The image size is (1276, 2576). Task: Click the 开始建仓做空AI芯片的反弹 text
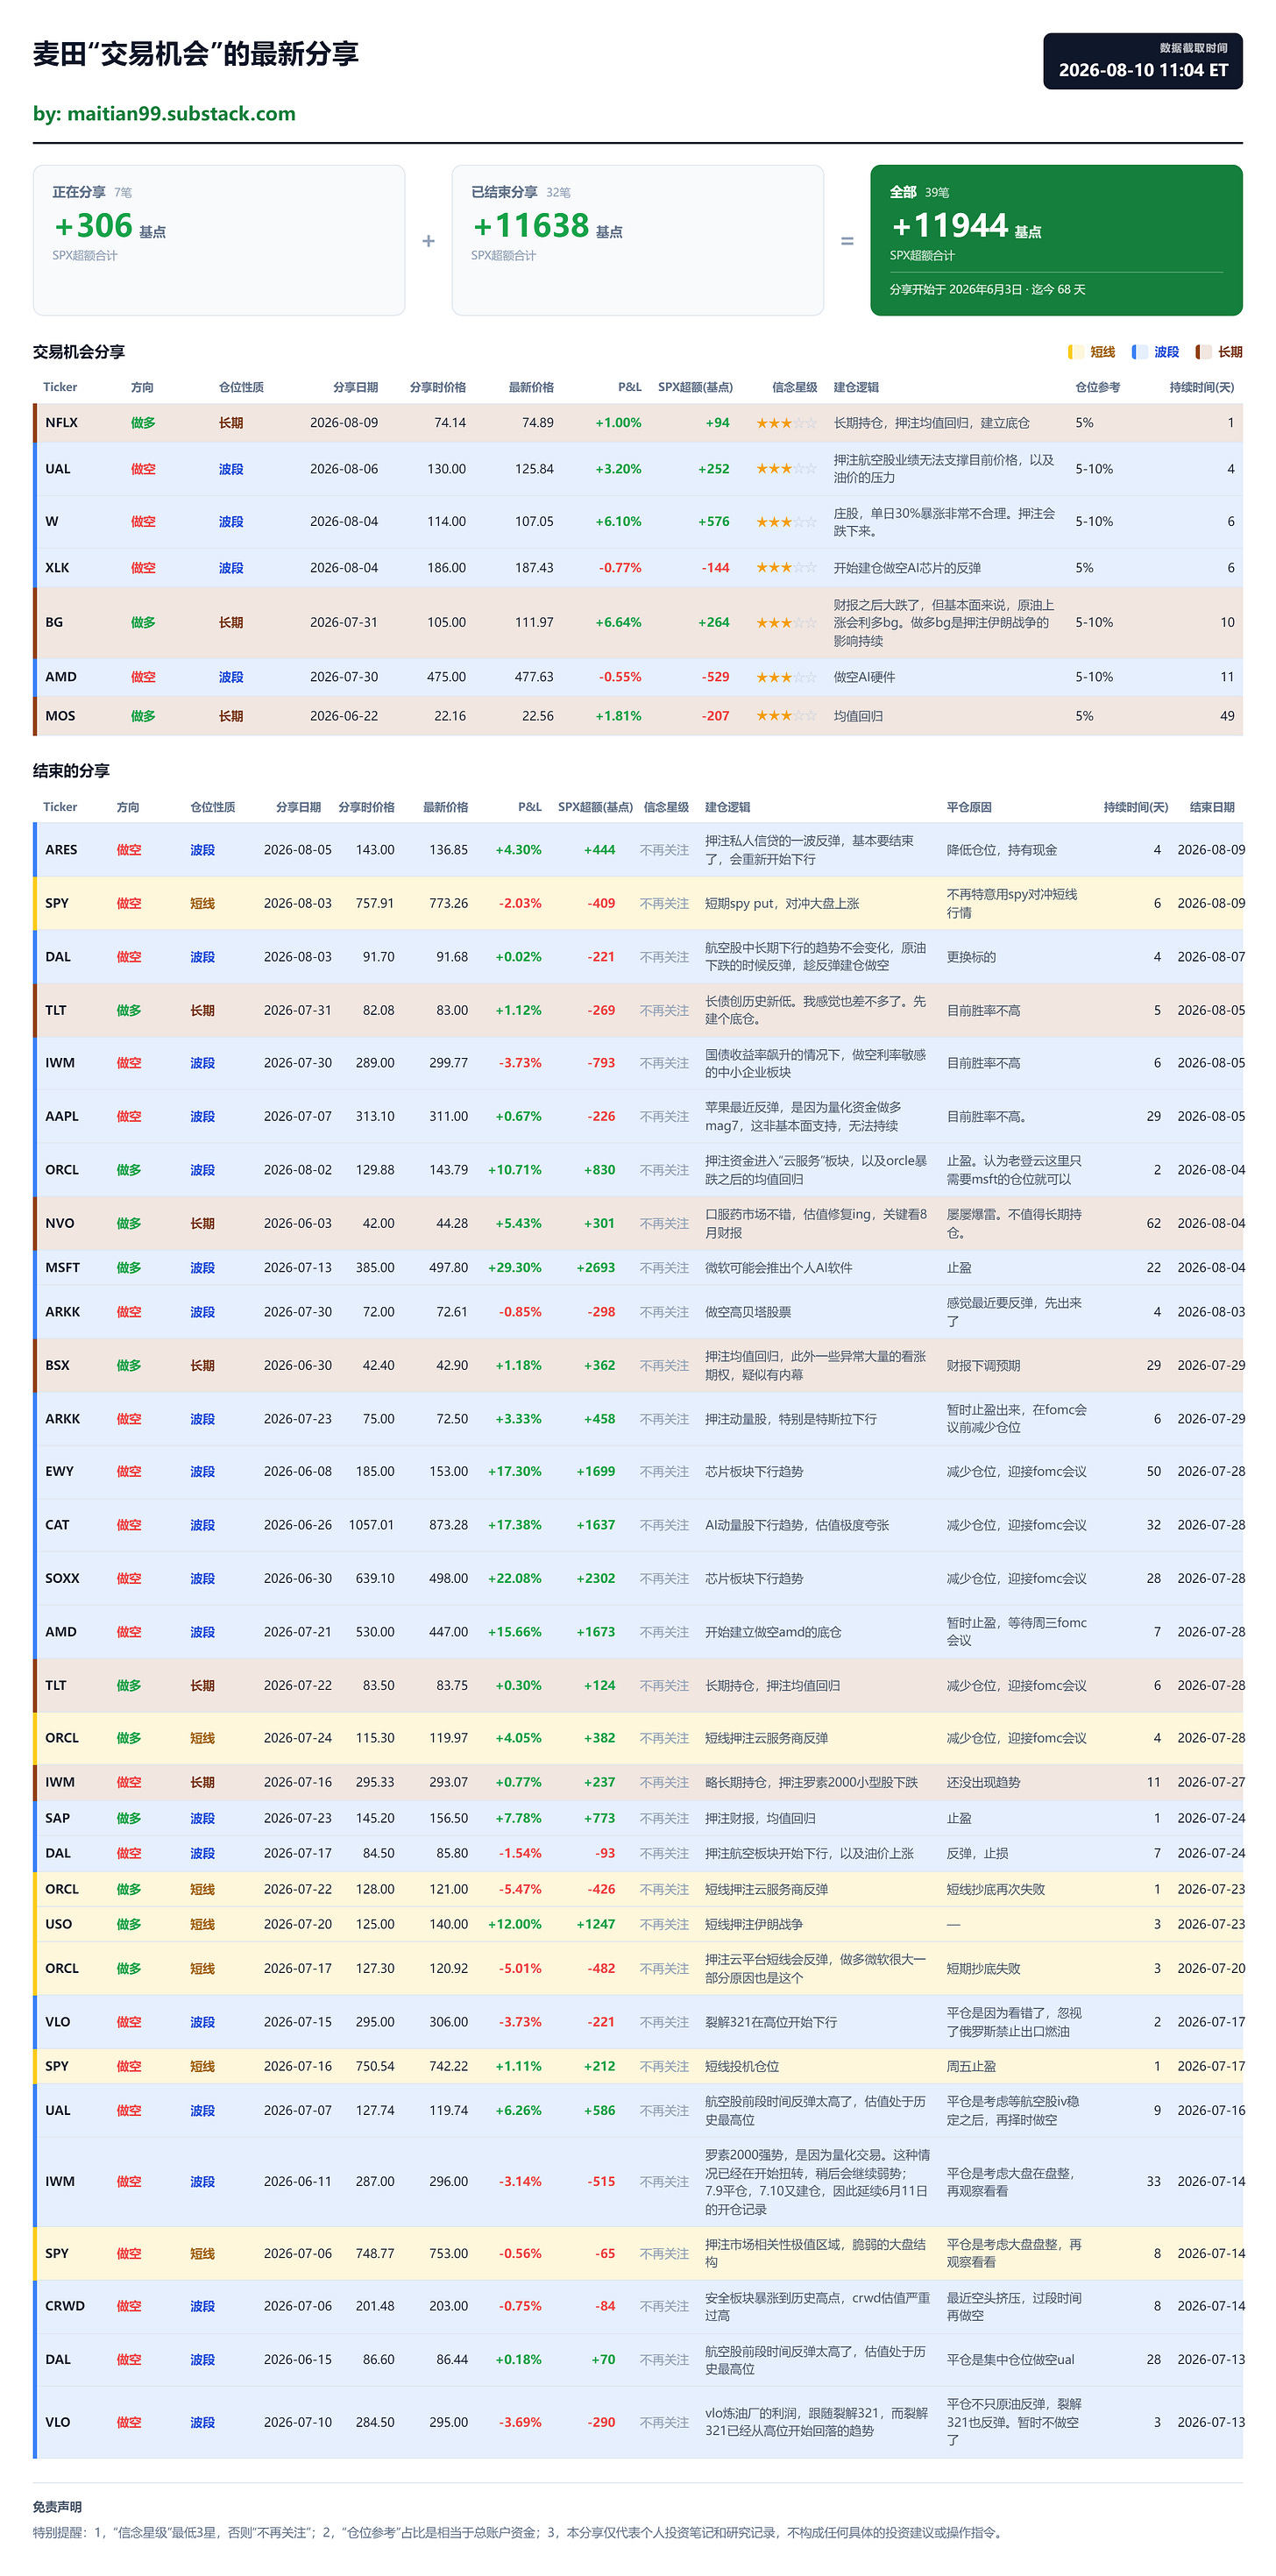(x=907, y=568)
